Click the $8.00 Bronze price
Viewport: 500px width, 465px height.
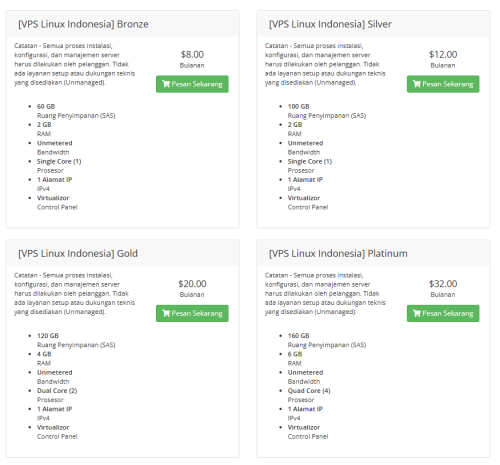192,54
